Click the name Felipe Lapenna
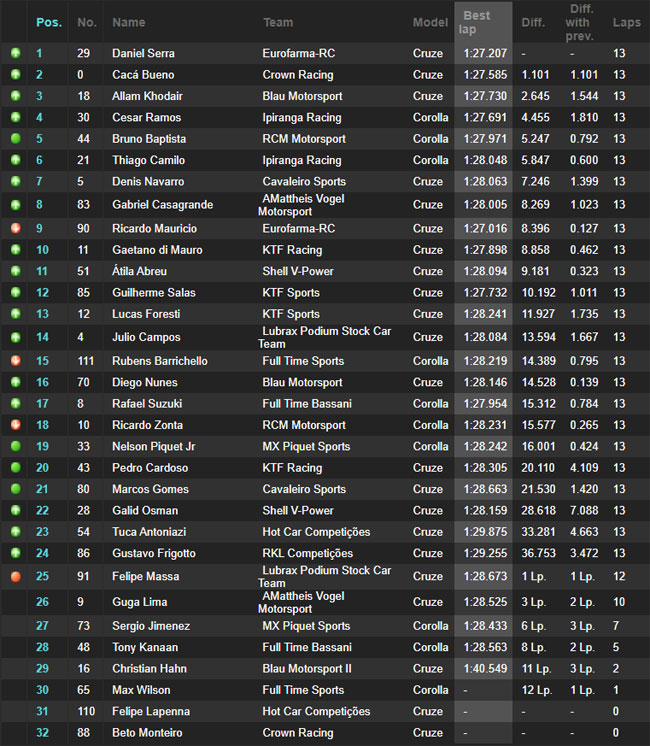Image resolution: width=650 pixels, height=746 pixels. point(151,711)
